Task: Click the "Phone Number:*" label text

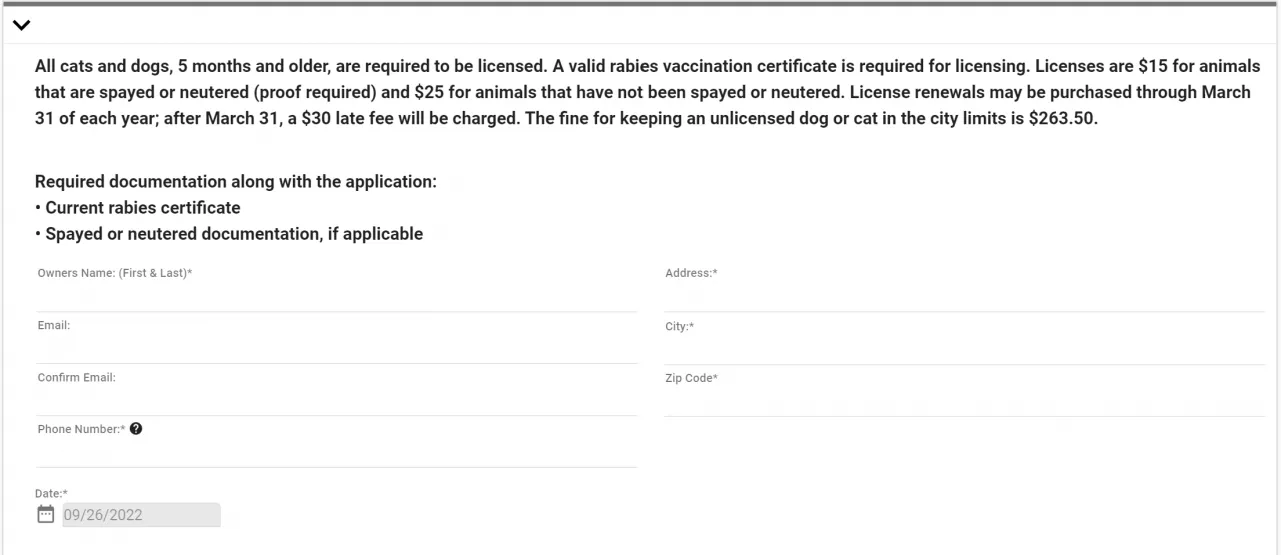Action: click(81, 430)
